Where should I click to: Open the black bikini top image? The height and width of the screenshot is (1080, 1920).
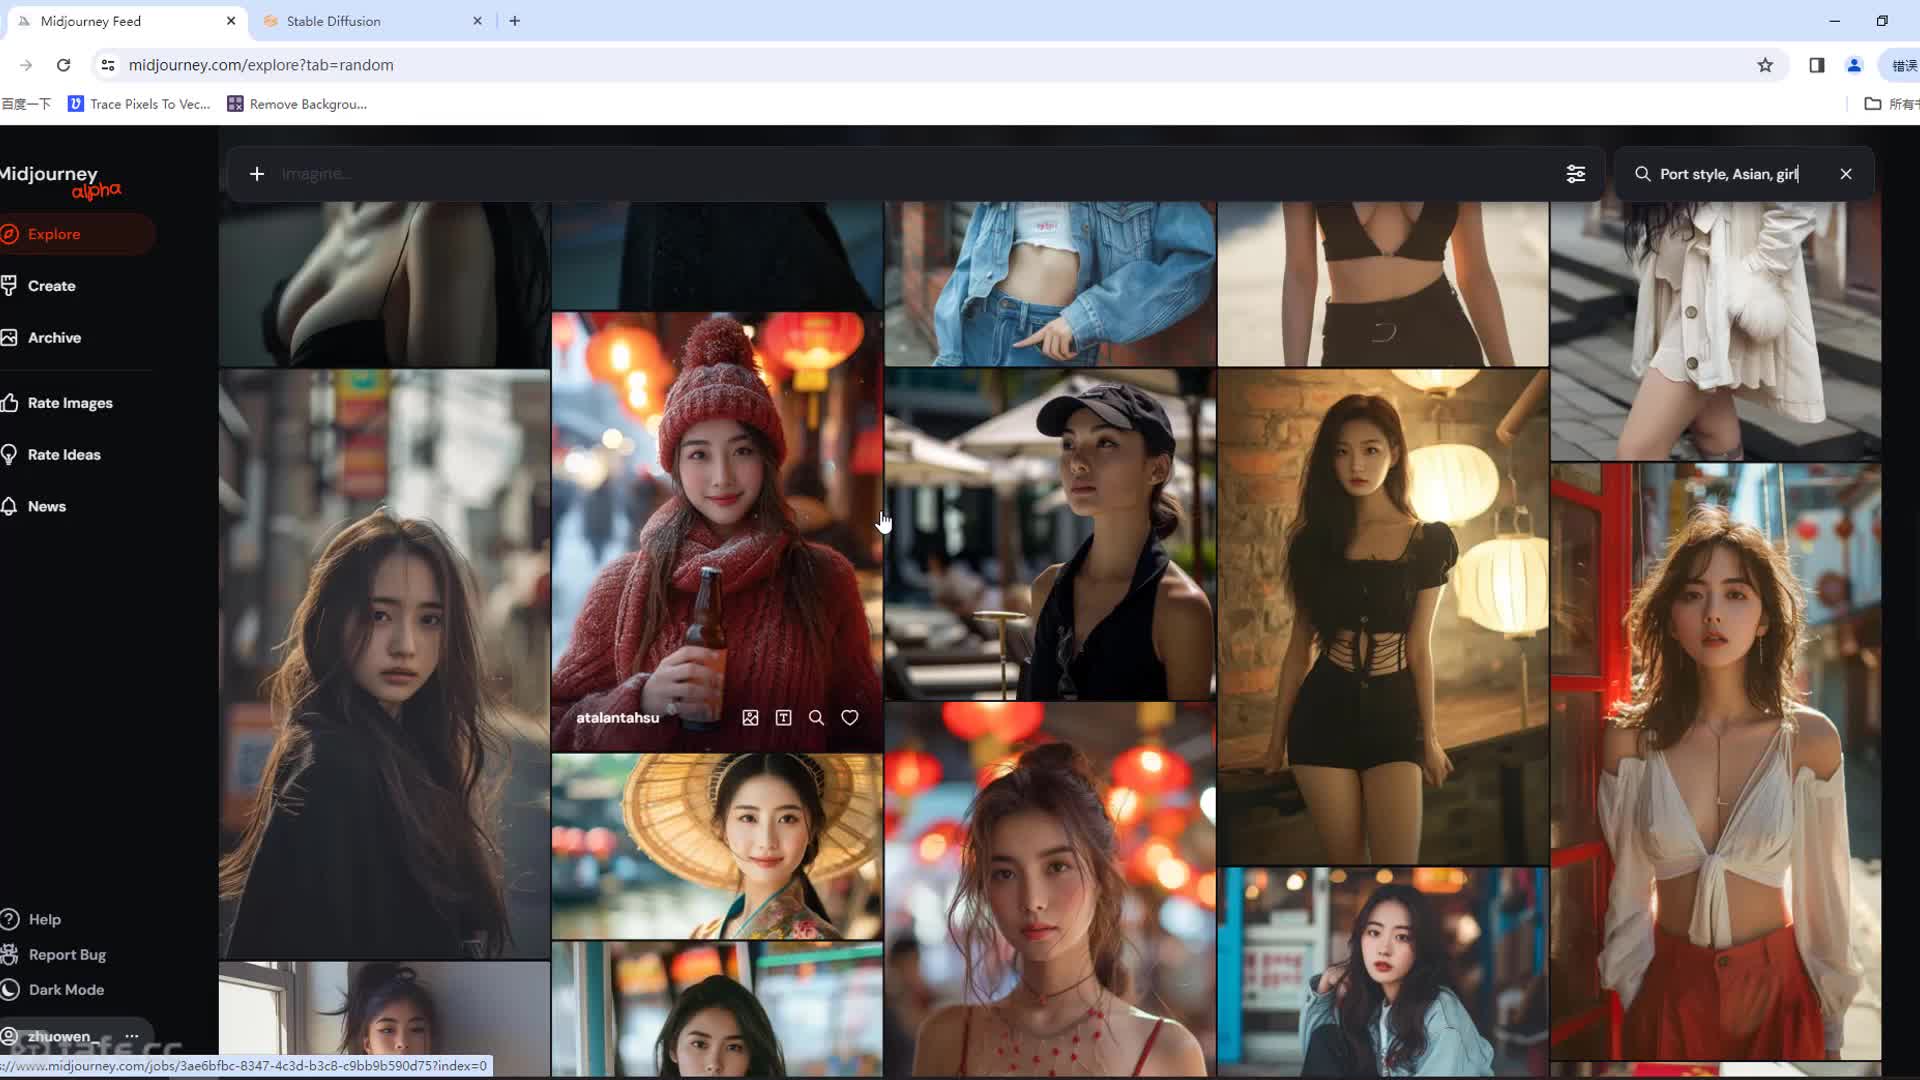tap(1383, 284)
